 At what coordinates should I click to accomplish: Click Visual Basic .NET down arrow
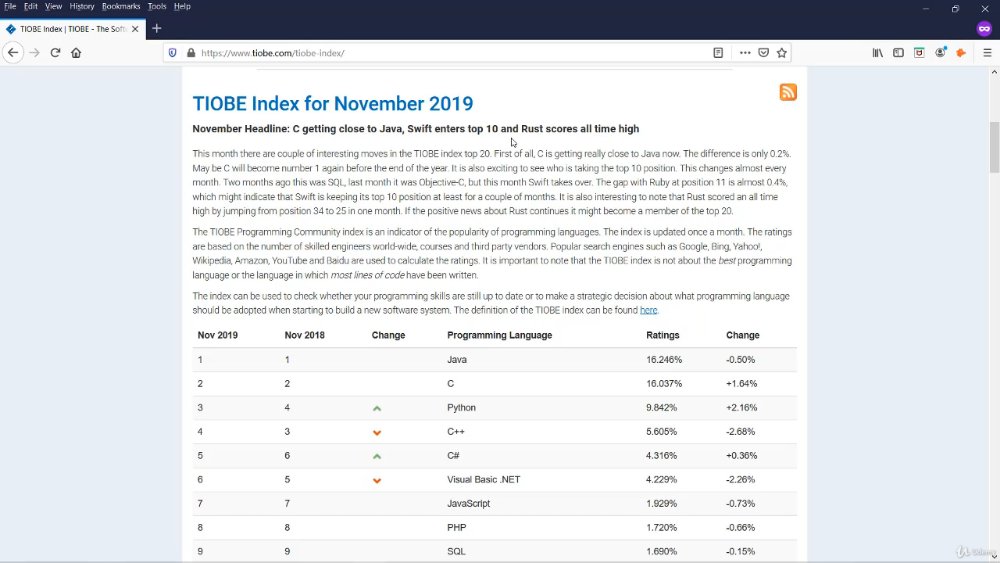(377, 480)
